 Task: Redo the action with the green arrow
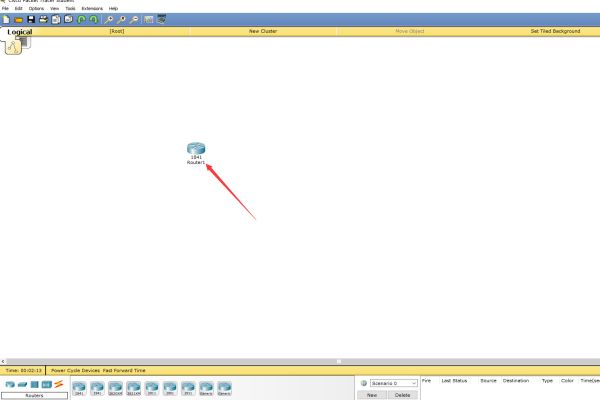[x=93, y=20]
